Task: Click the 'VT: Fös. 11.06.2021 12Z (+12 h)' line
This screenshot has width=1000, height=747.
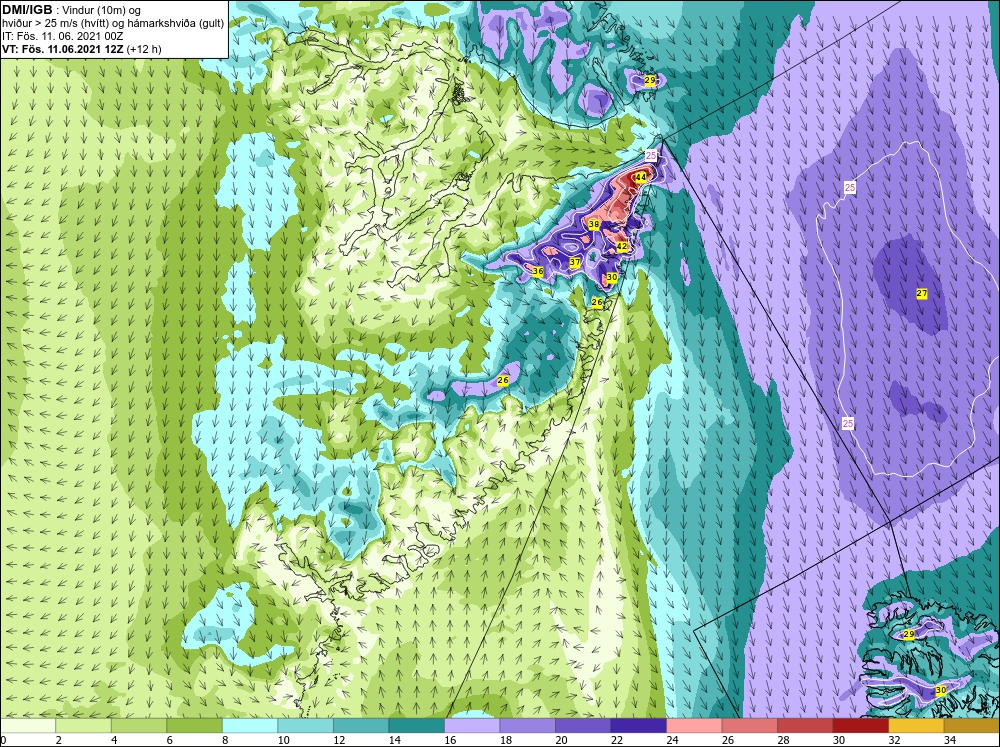Action: [82, 49]
